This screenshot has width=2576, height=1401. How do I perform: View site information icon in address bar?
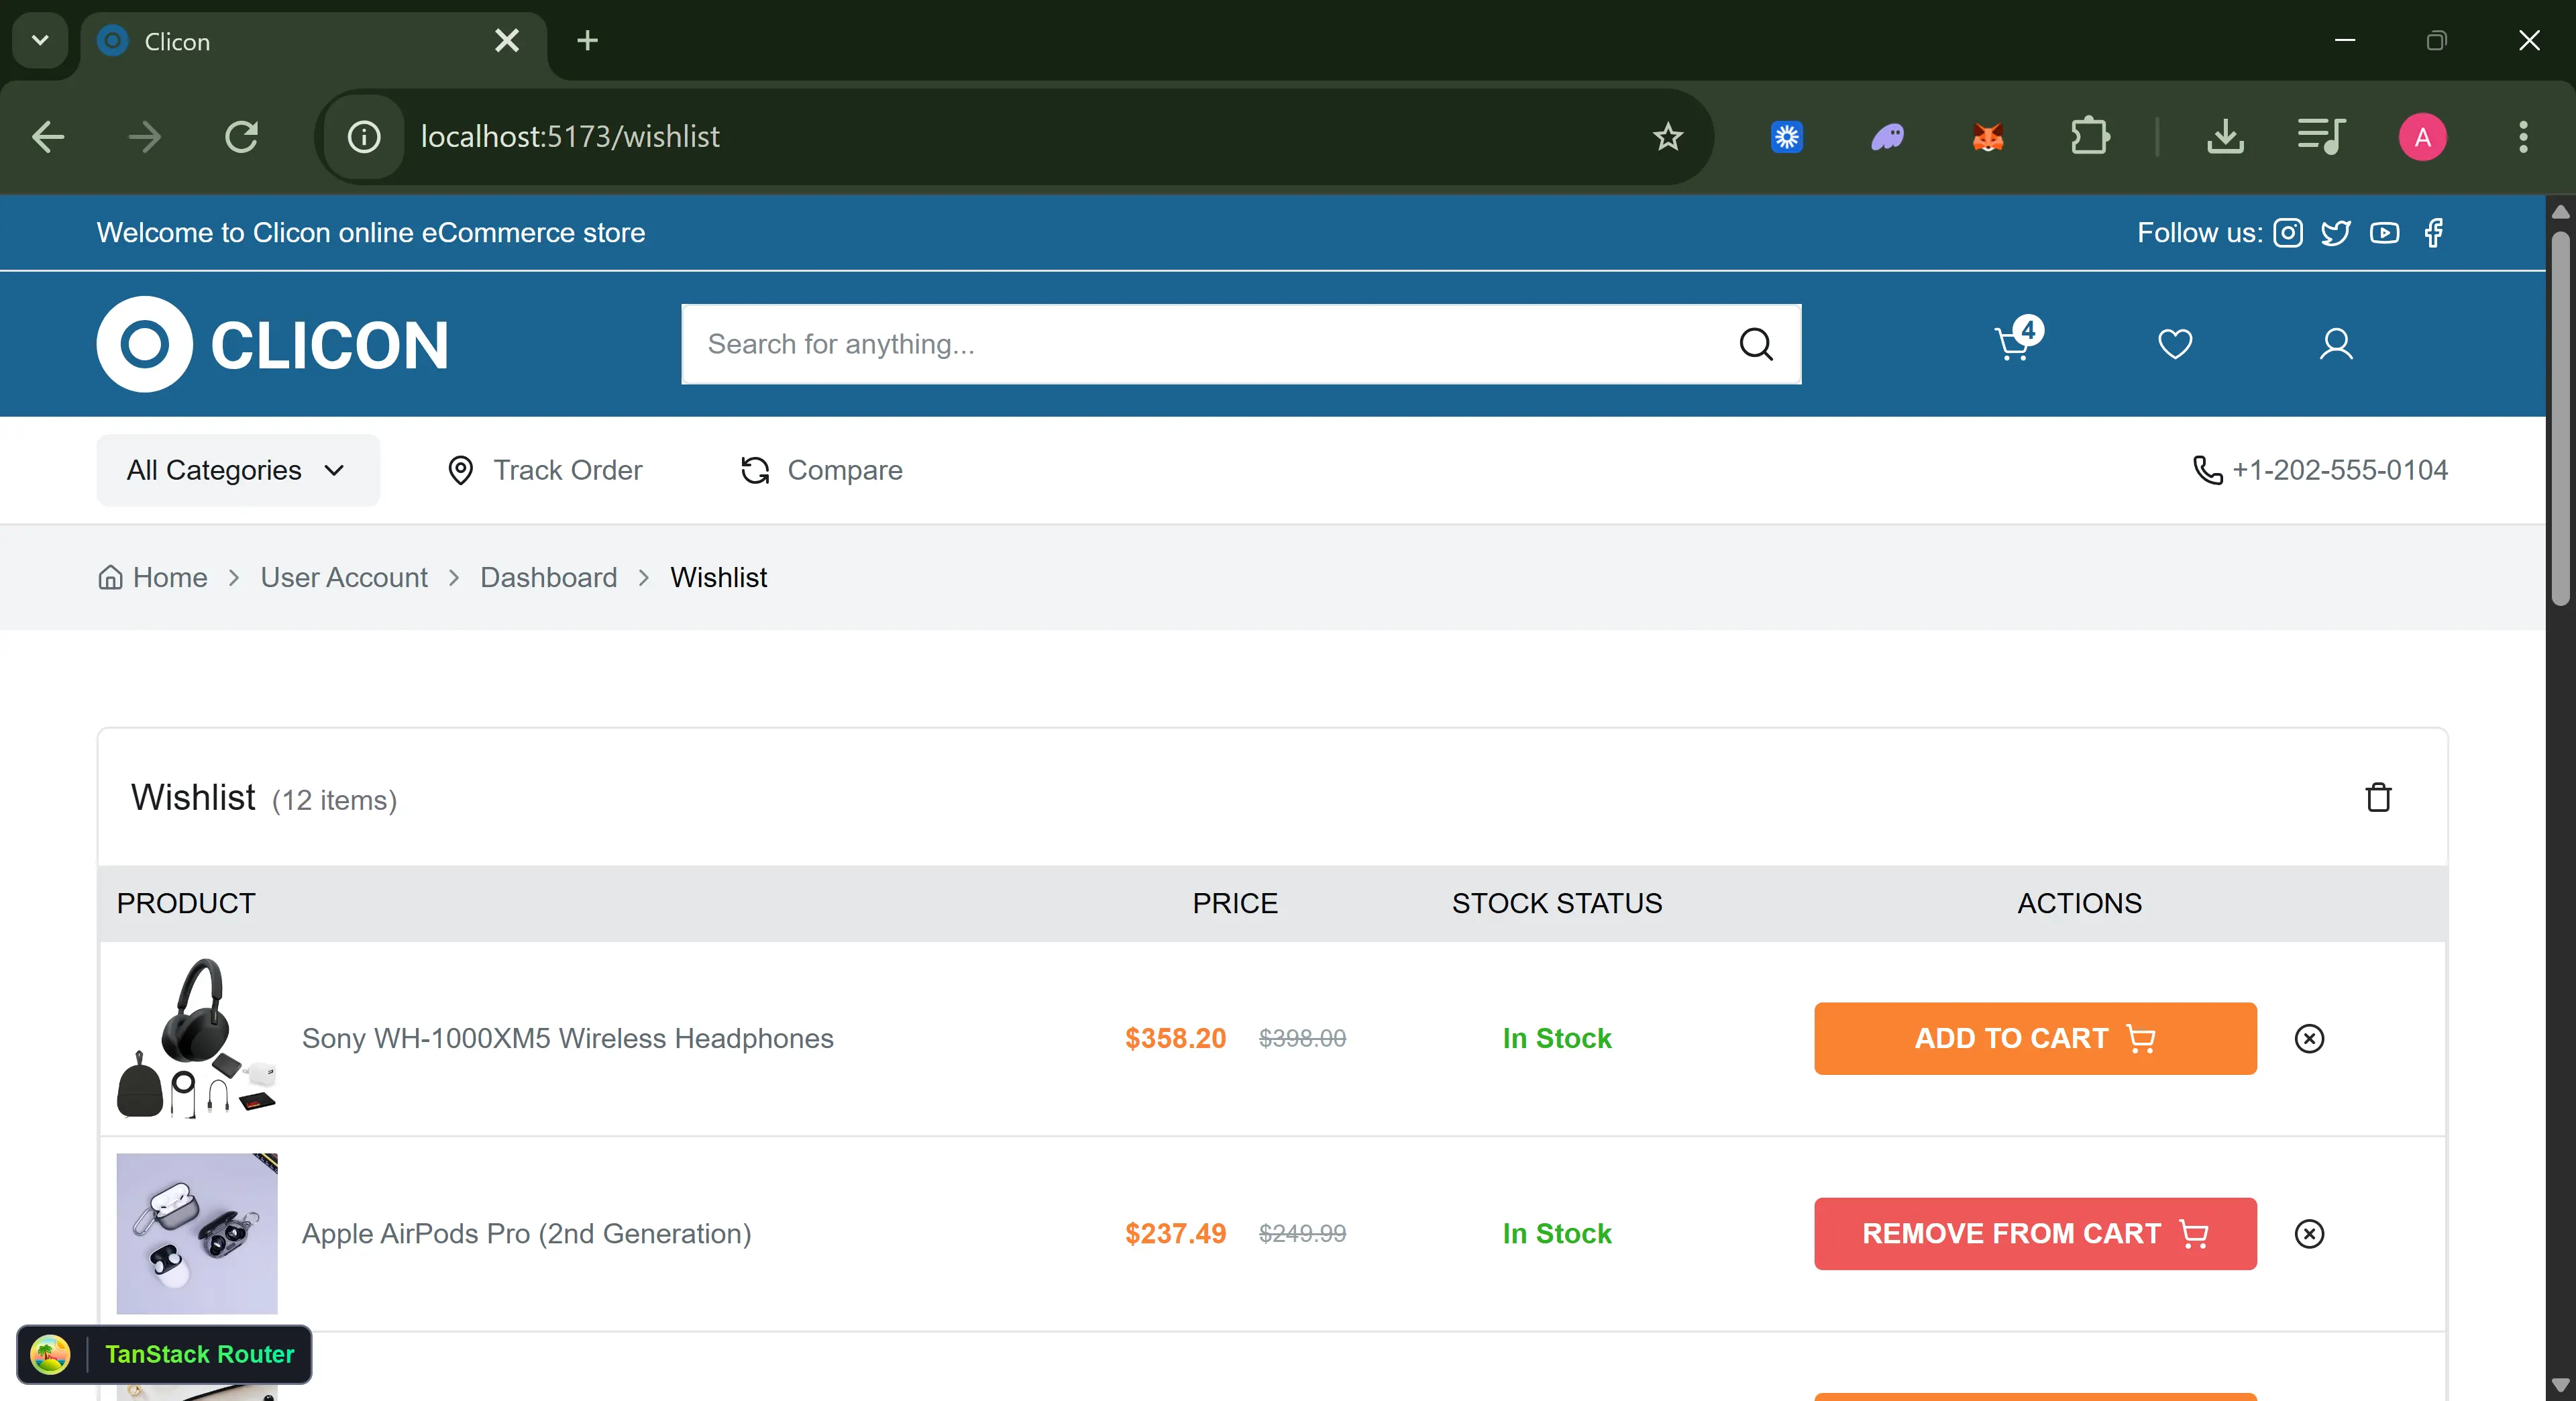(364, 137)
